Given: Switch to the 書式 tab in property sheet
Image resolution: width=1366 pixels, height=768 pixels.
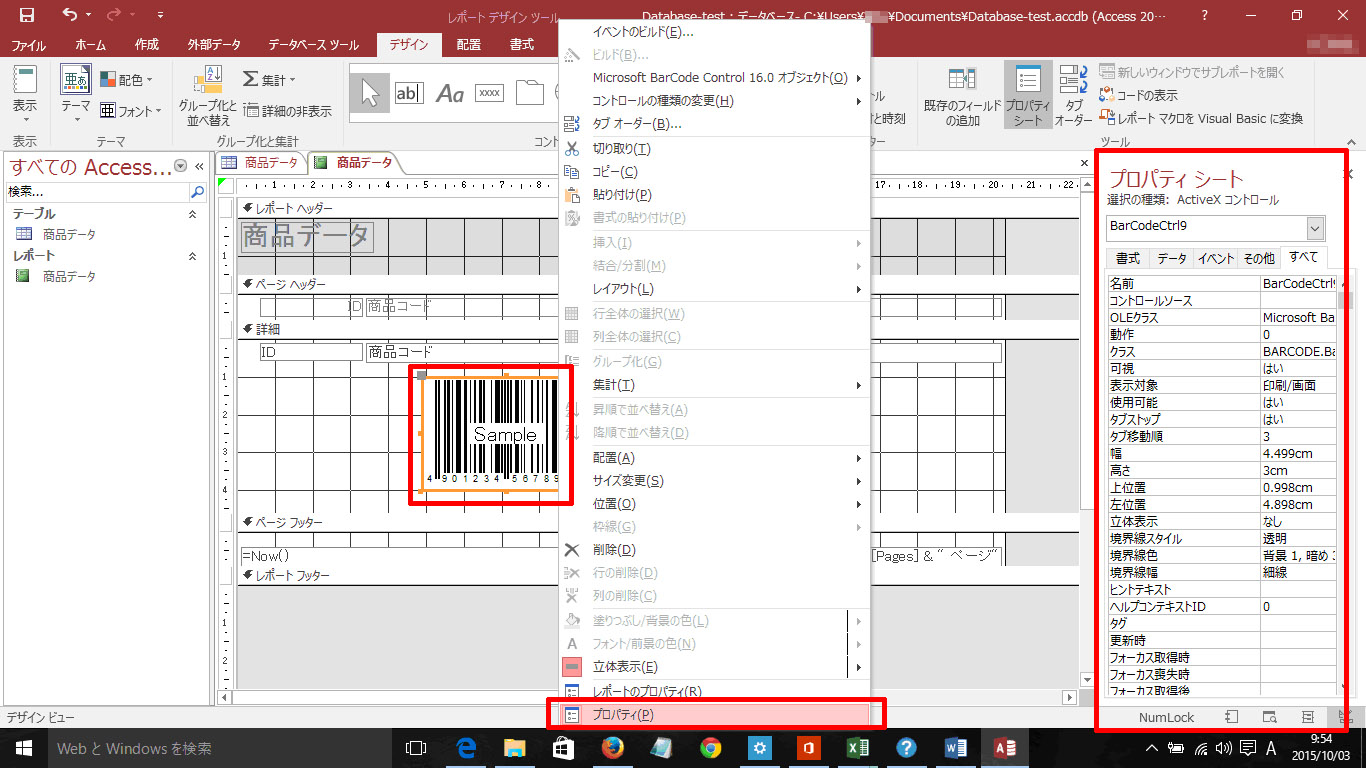Looking at the screenshot, I should tap(1128, 258).
